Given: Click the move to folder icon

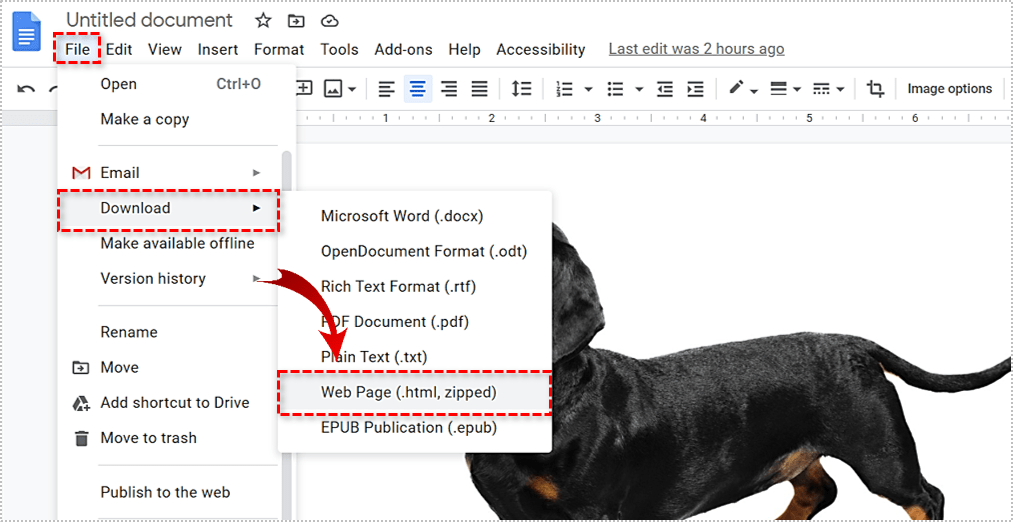Looking at the screenshot, I should (x=295, y=21).
